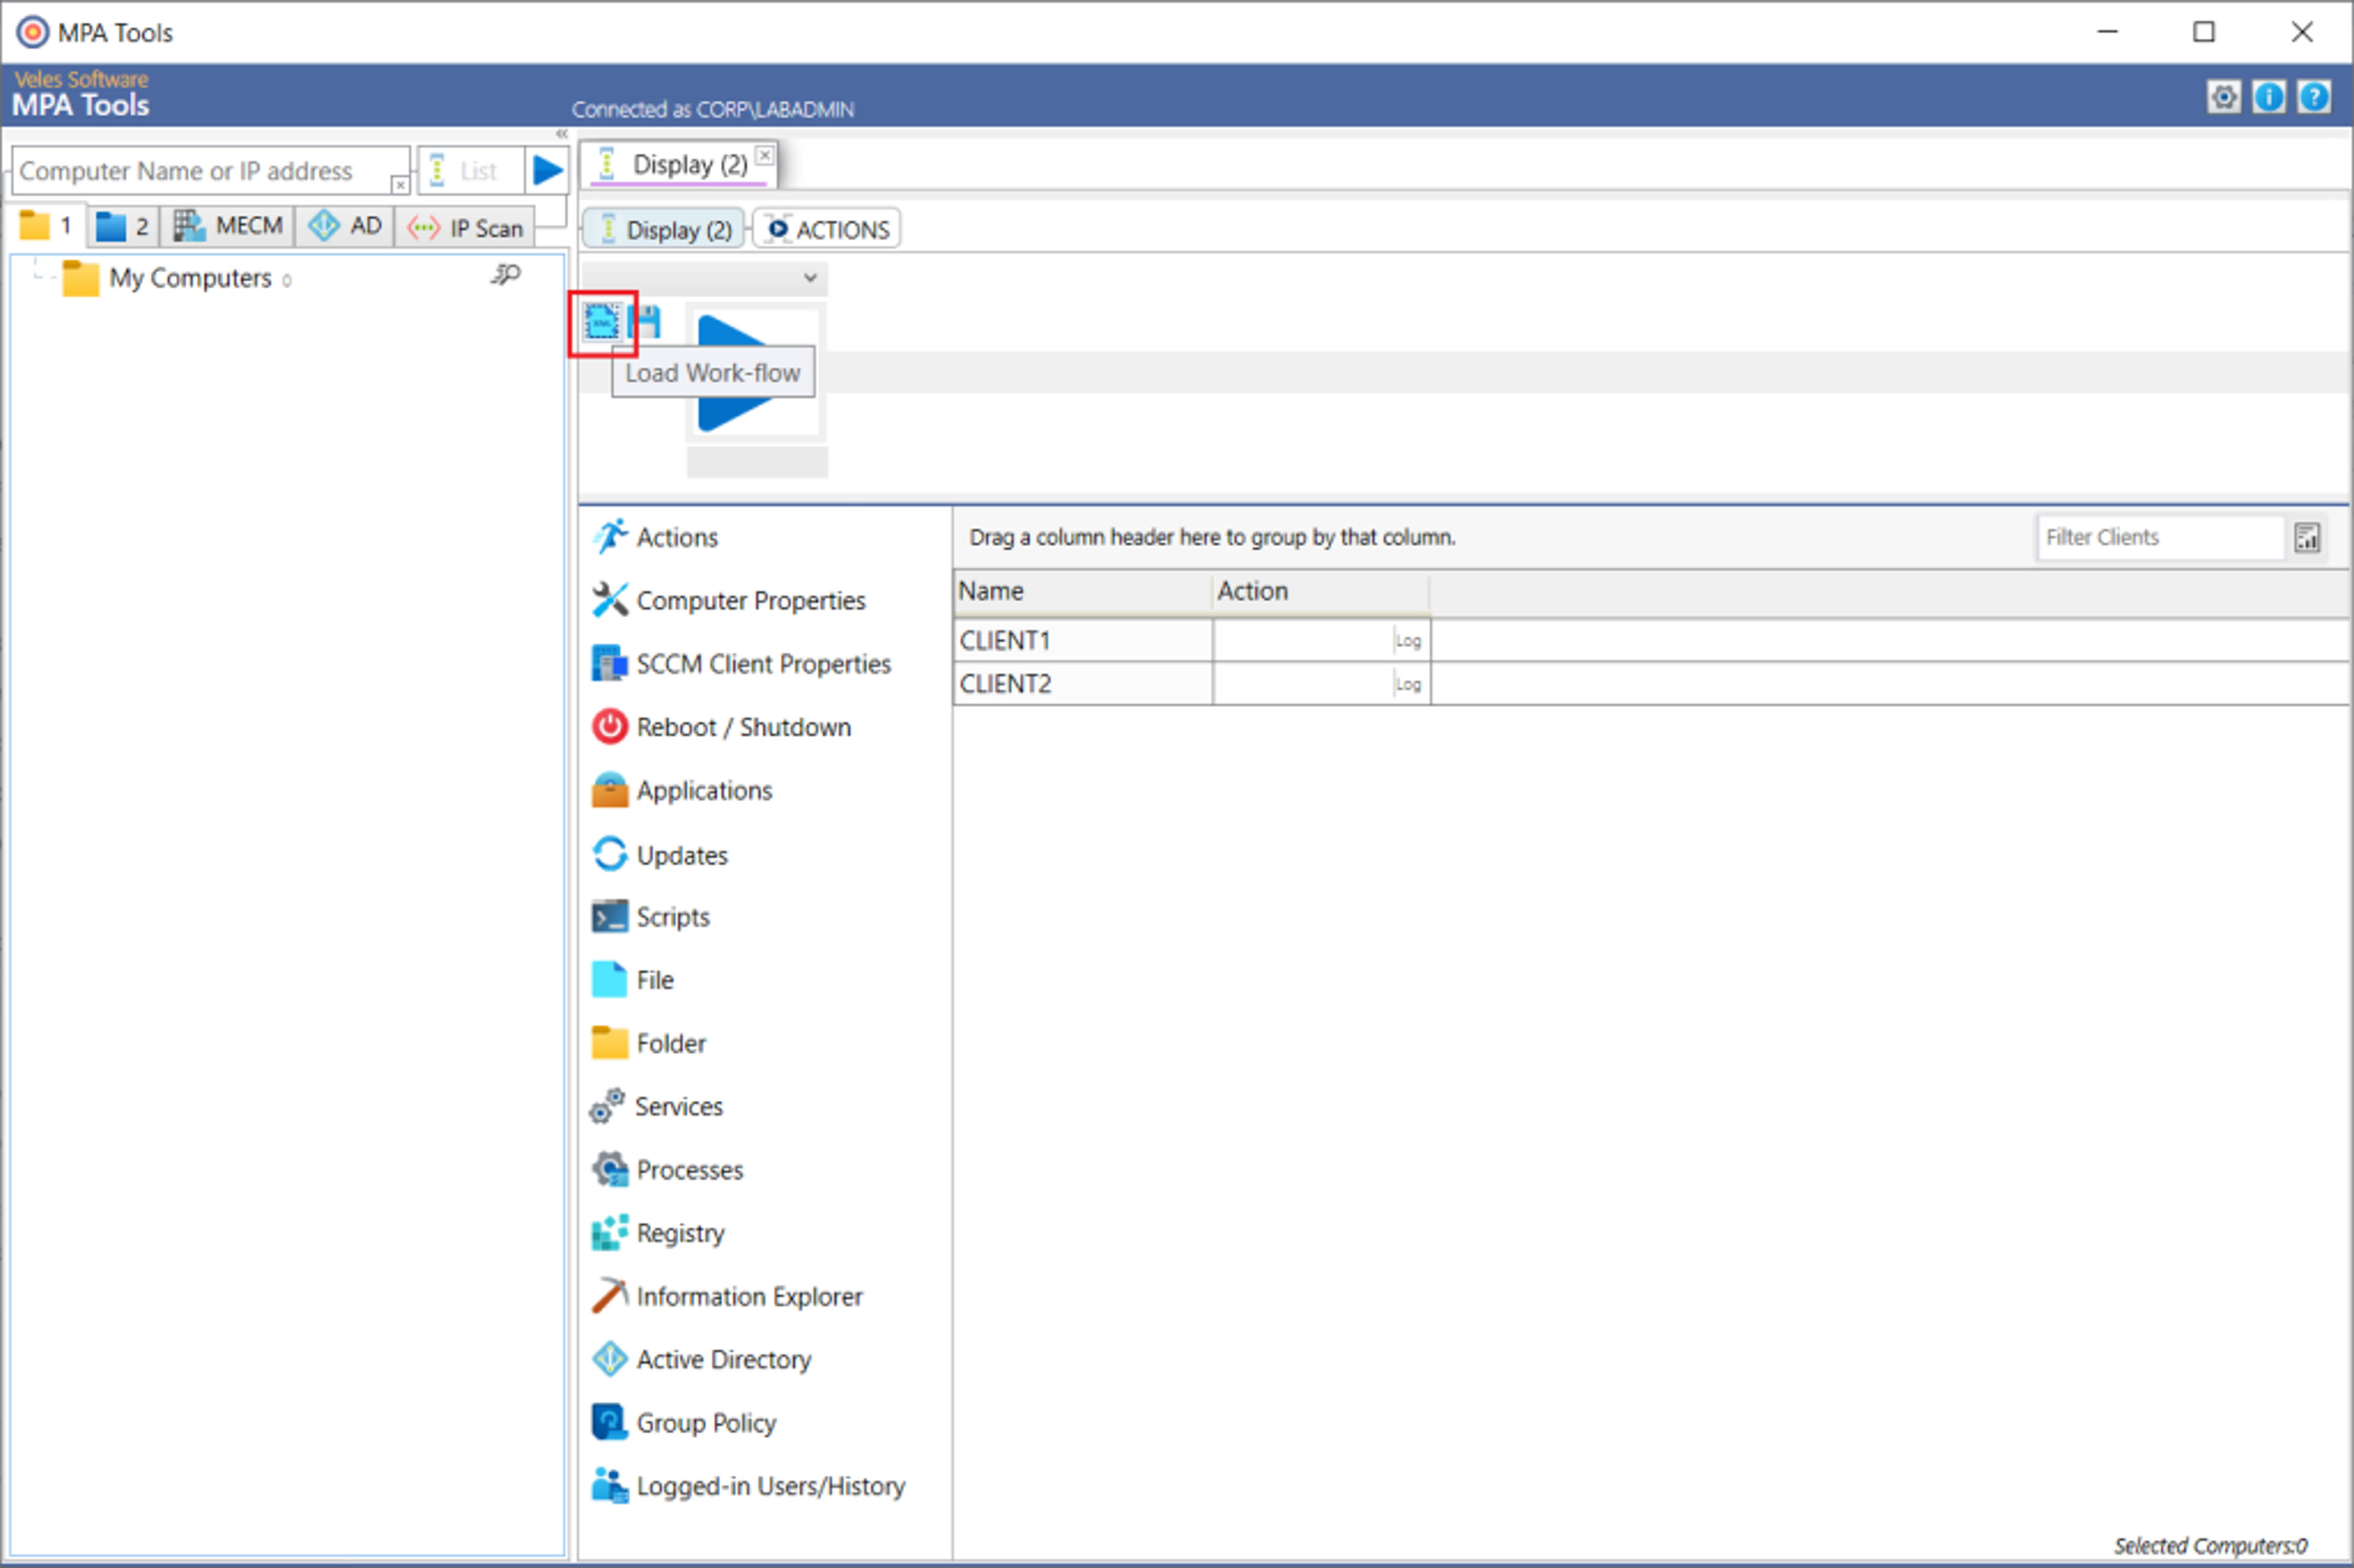Open the Actions category
The height and width of the screenshot is (1568, 2354).
[656, 537]
